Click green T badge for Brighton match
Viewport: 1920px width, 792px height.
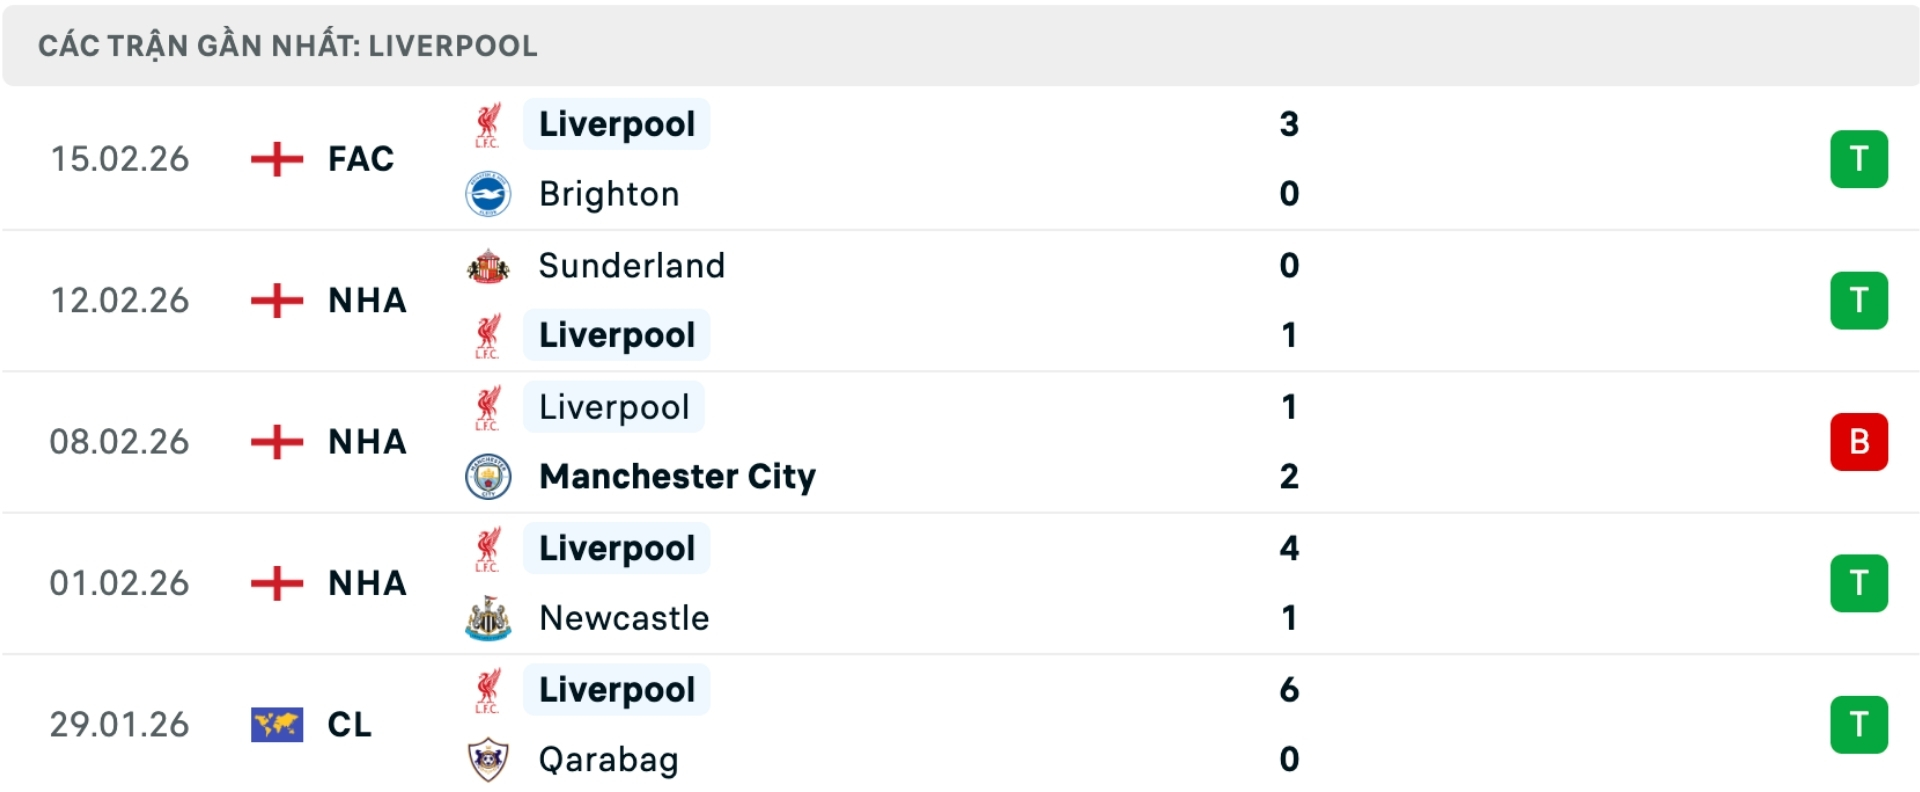pos(1858,159)
